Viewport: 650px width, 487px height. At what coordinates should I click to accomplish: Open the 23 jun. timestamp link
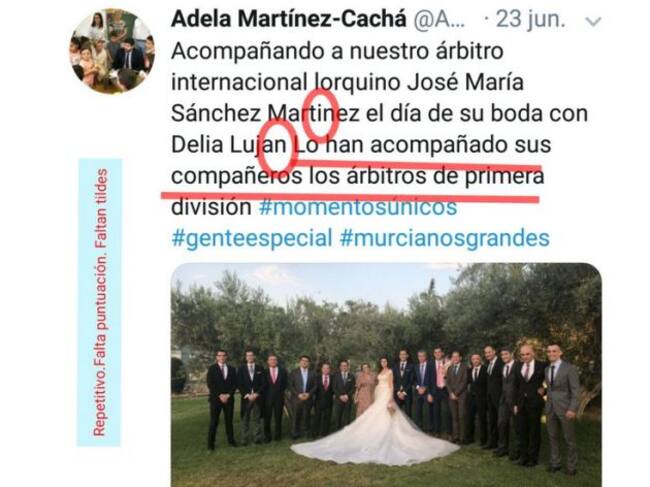tap(531, 19)
